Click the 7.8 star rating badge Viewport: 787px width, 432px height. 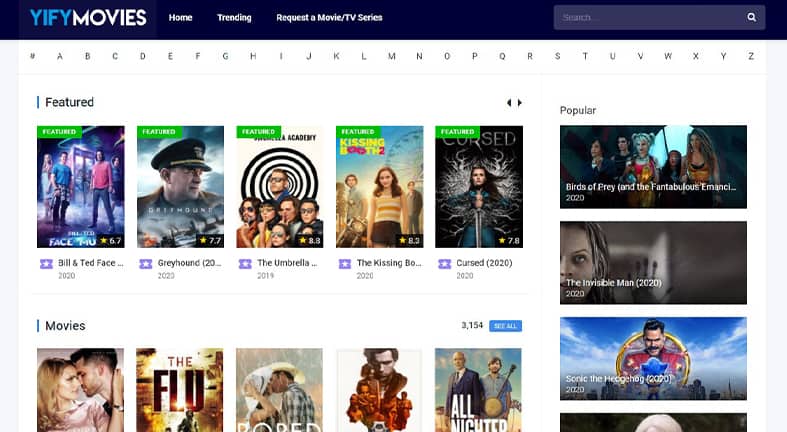[x=509, y=241]
